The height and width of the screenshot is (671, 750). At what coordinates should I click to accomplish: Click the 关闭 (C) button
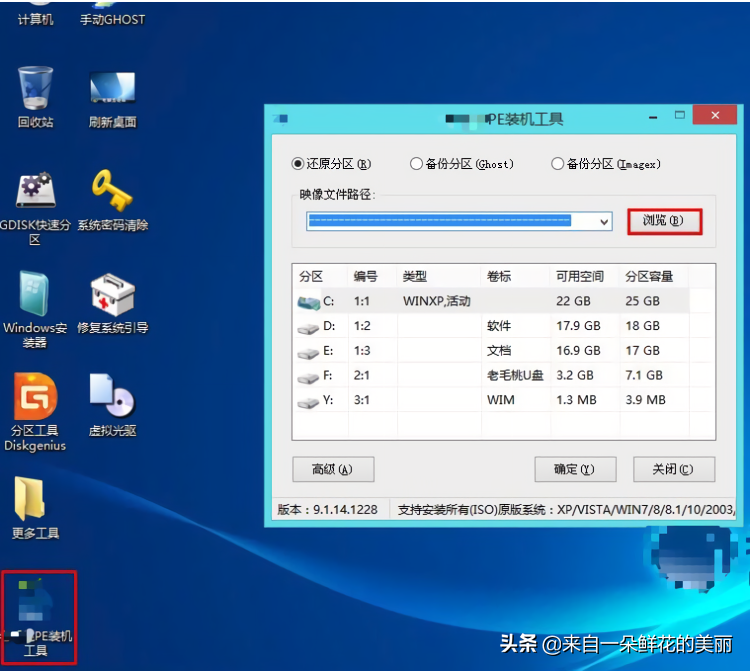click(674, 469)
